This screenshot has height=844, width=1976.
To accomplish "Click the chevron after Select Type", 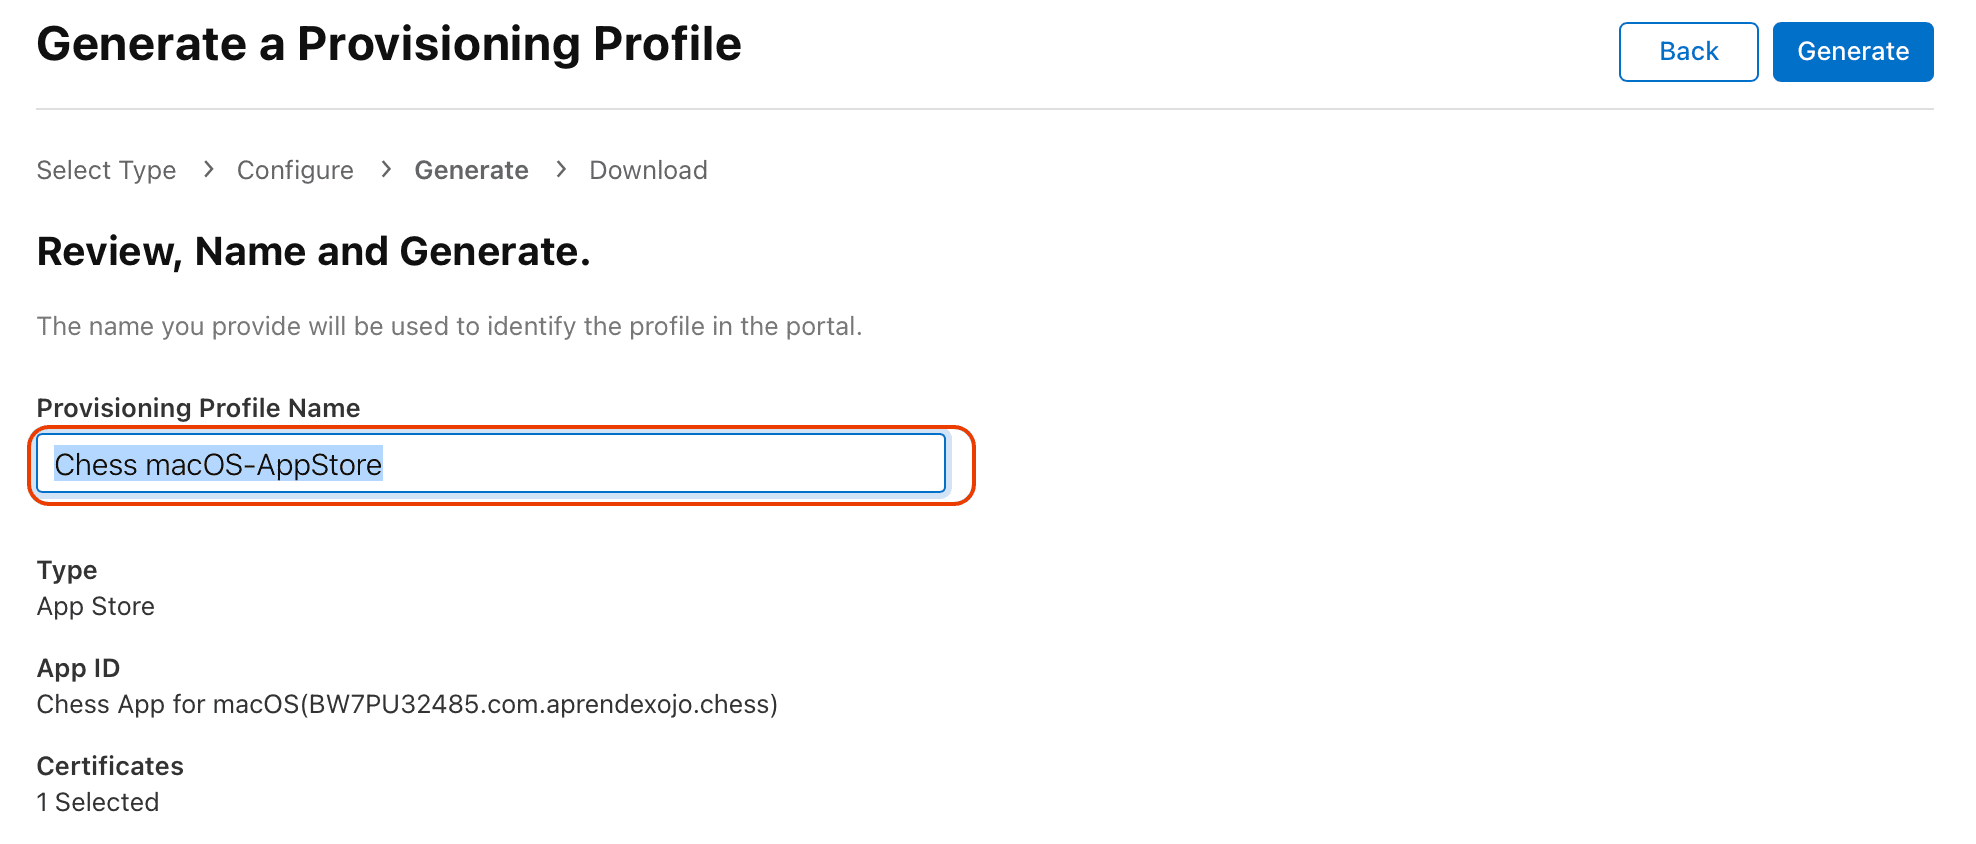I will coord(208,170).
